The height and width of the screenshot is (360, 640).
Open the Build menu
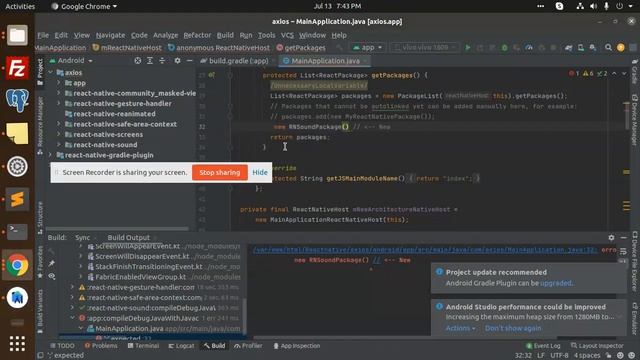[x=225, y=35]
